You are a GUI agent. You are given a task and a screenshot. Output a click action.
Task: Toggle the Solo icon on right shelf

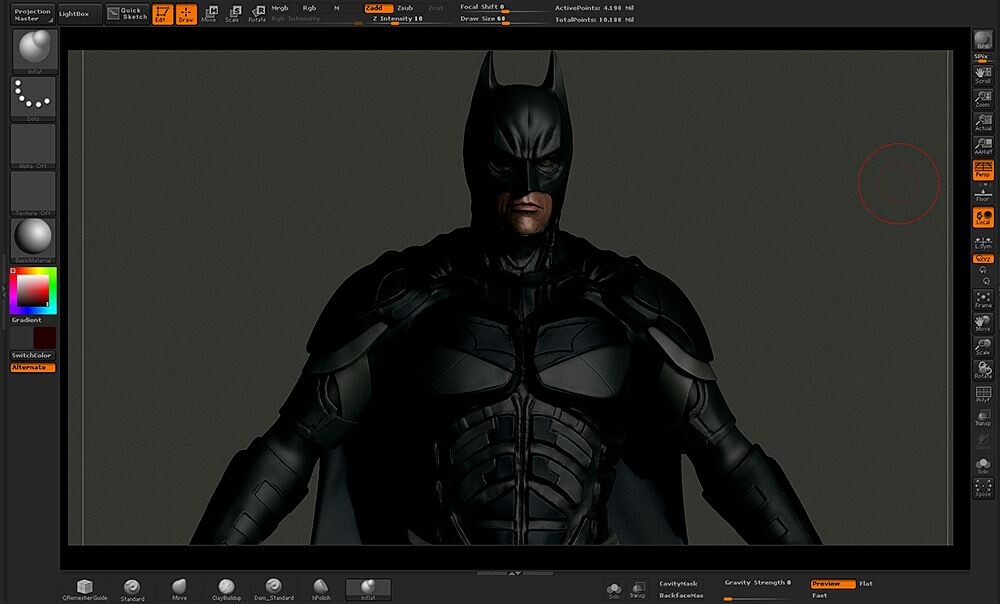pyautogui.click(x=983, y=466)
